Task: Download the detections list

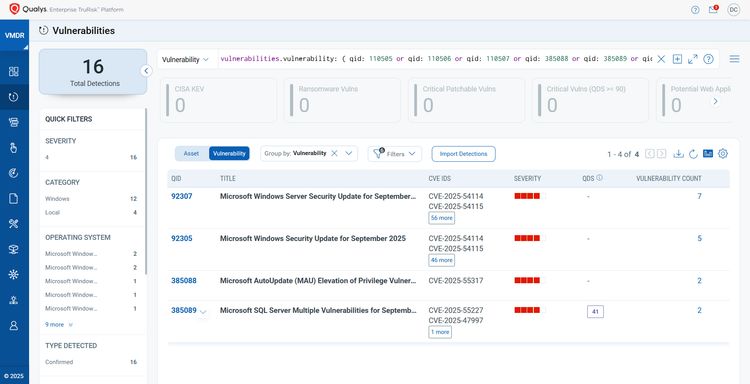Action: (678, 154)
